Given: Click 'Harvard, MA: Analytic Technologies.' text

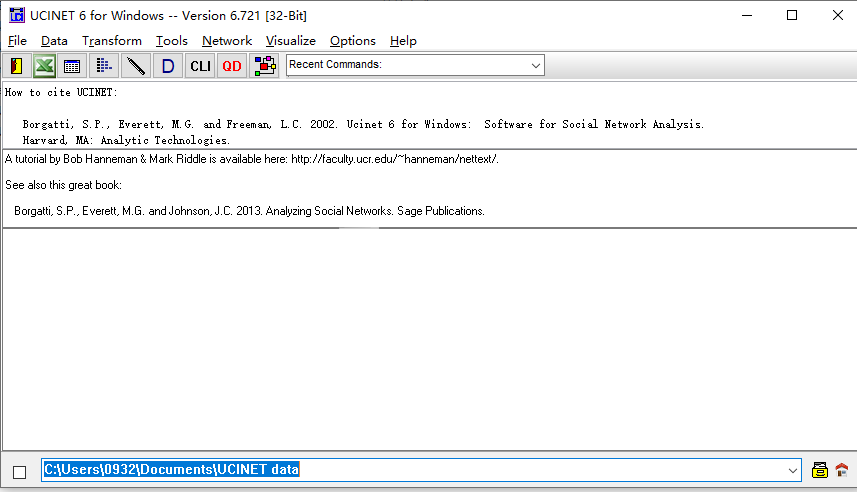Looking at the screenshot, I should click(126, 140).
